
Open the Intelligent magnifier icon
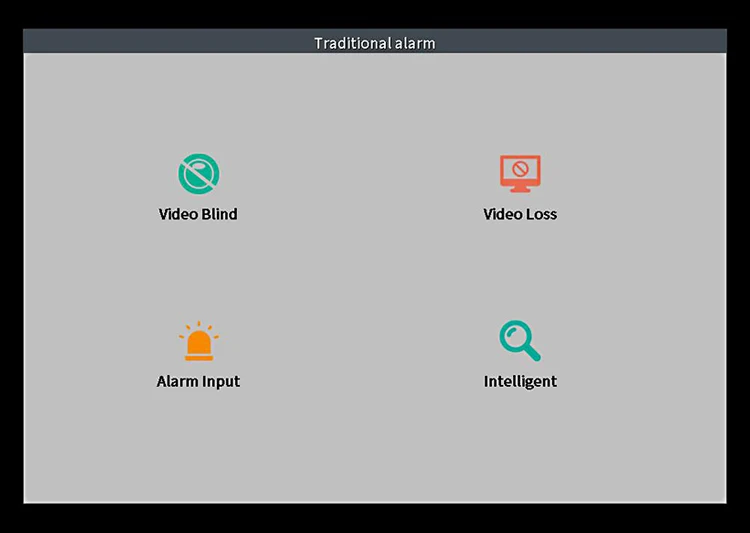tap(520, 341)
